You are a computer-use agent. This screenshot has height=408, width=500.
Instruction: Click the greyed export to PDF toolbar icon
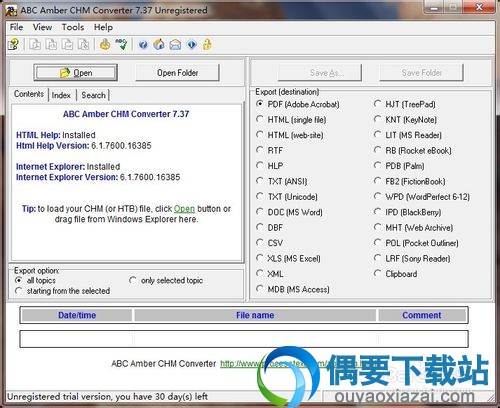click(x=35, y=44)
